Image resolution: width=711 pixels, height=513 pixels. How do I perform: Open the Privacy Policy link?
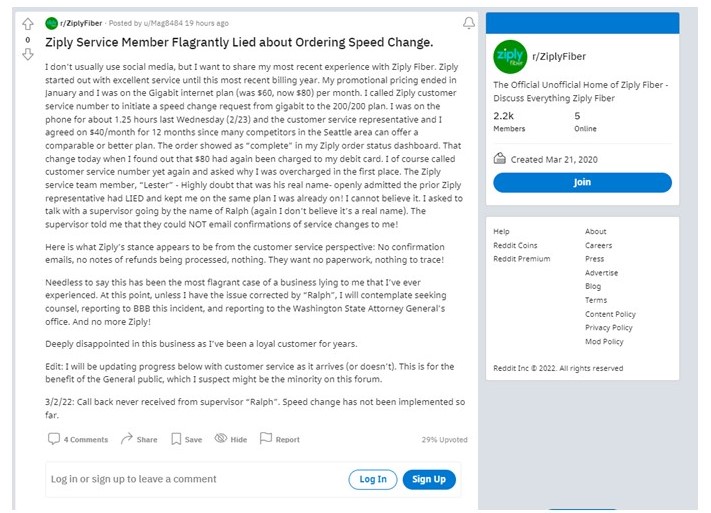(x=609, y=327)
